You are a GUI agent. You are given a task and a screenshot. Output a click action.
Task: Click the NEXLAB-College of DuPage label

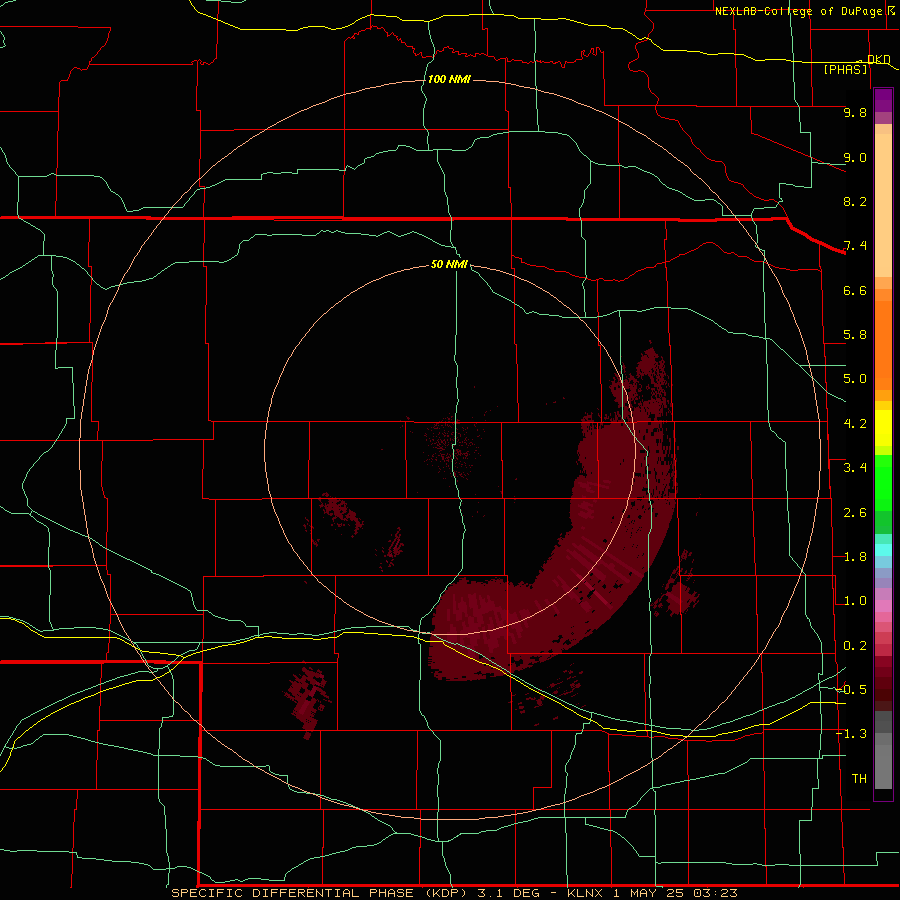coord(798,11)
